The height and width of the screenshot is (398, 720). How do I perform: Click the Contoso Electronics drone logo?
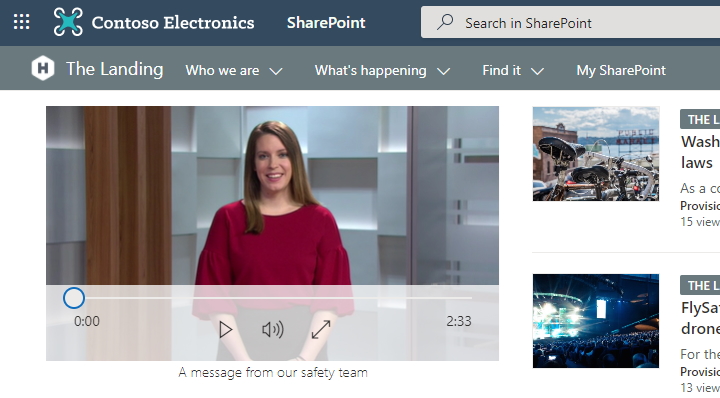(x=68, y=22)
